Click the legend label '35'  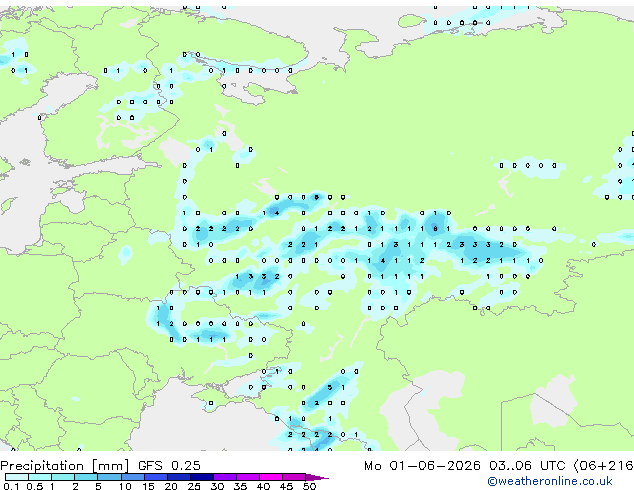240,486
